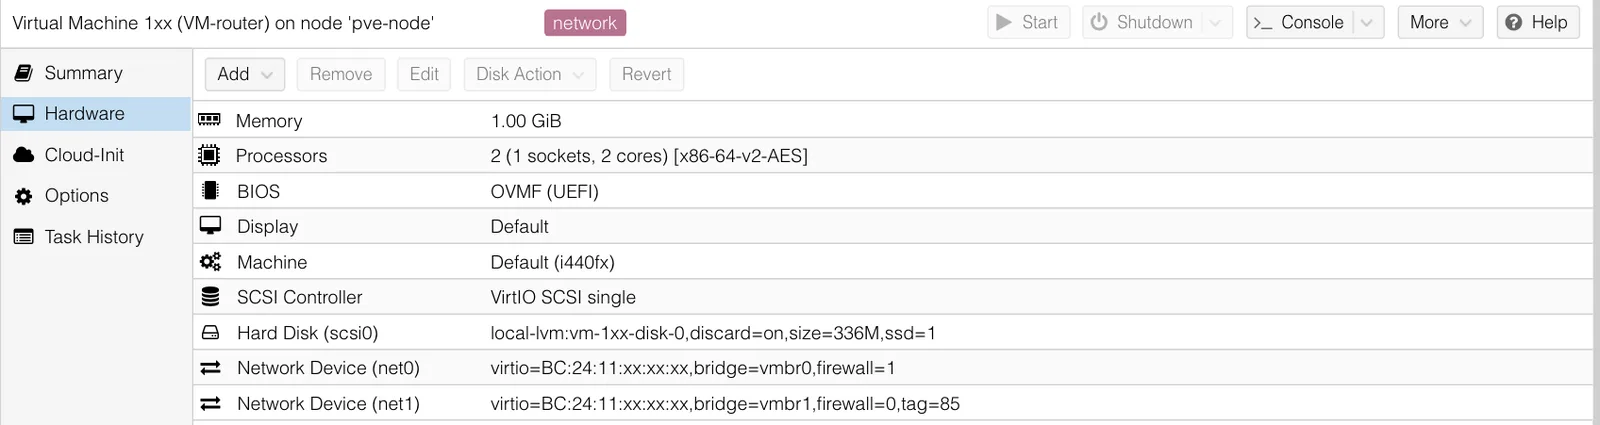The width and height of the screenshot is (1600, 425).
Task: Click the network tag label
Action: click(585, 23)
